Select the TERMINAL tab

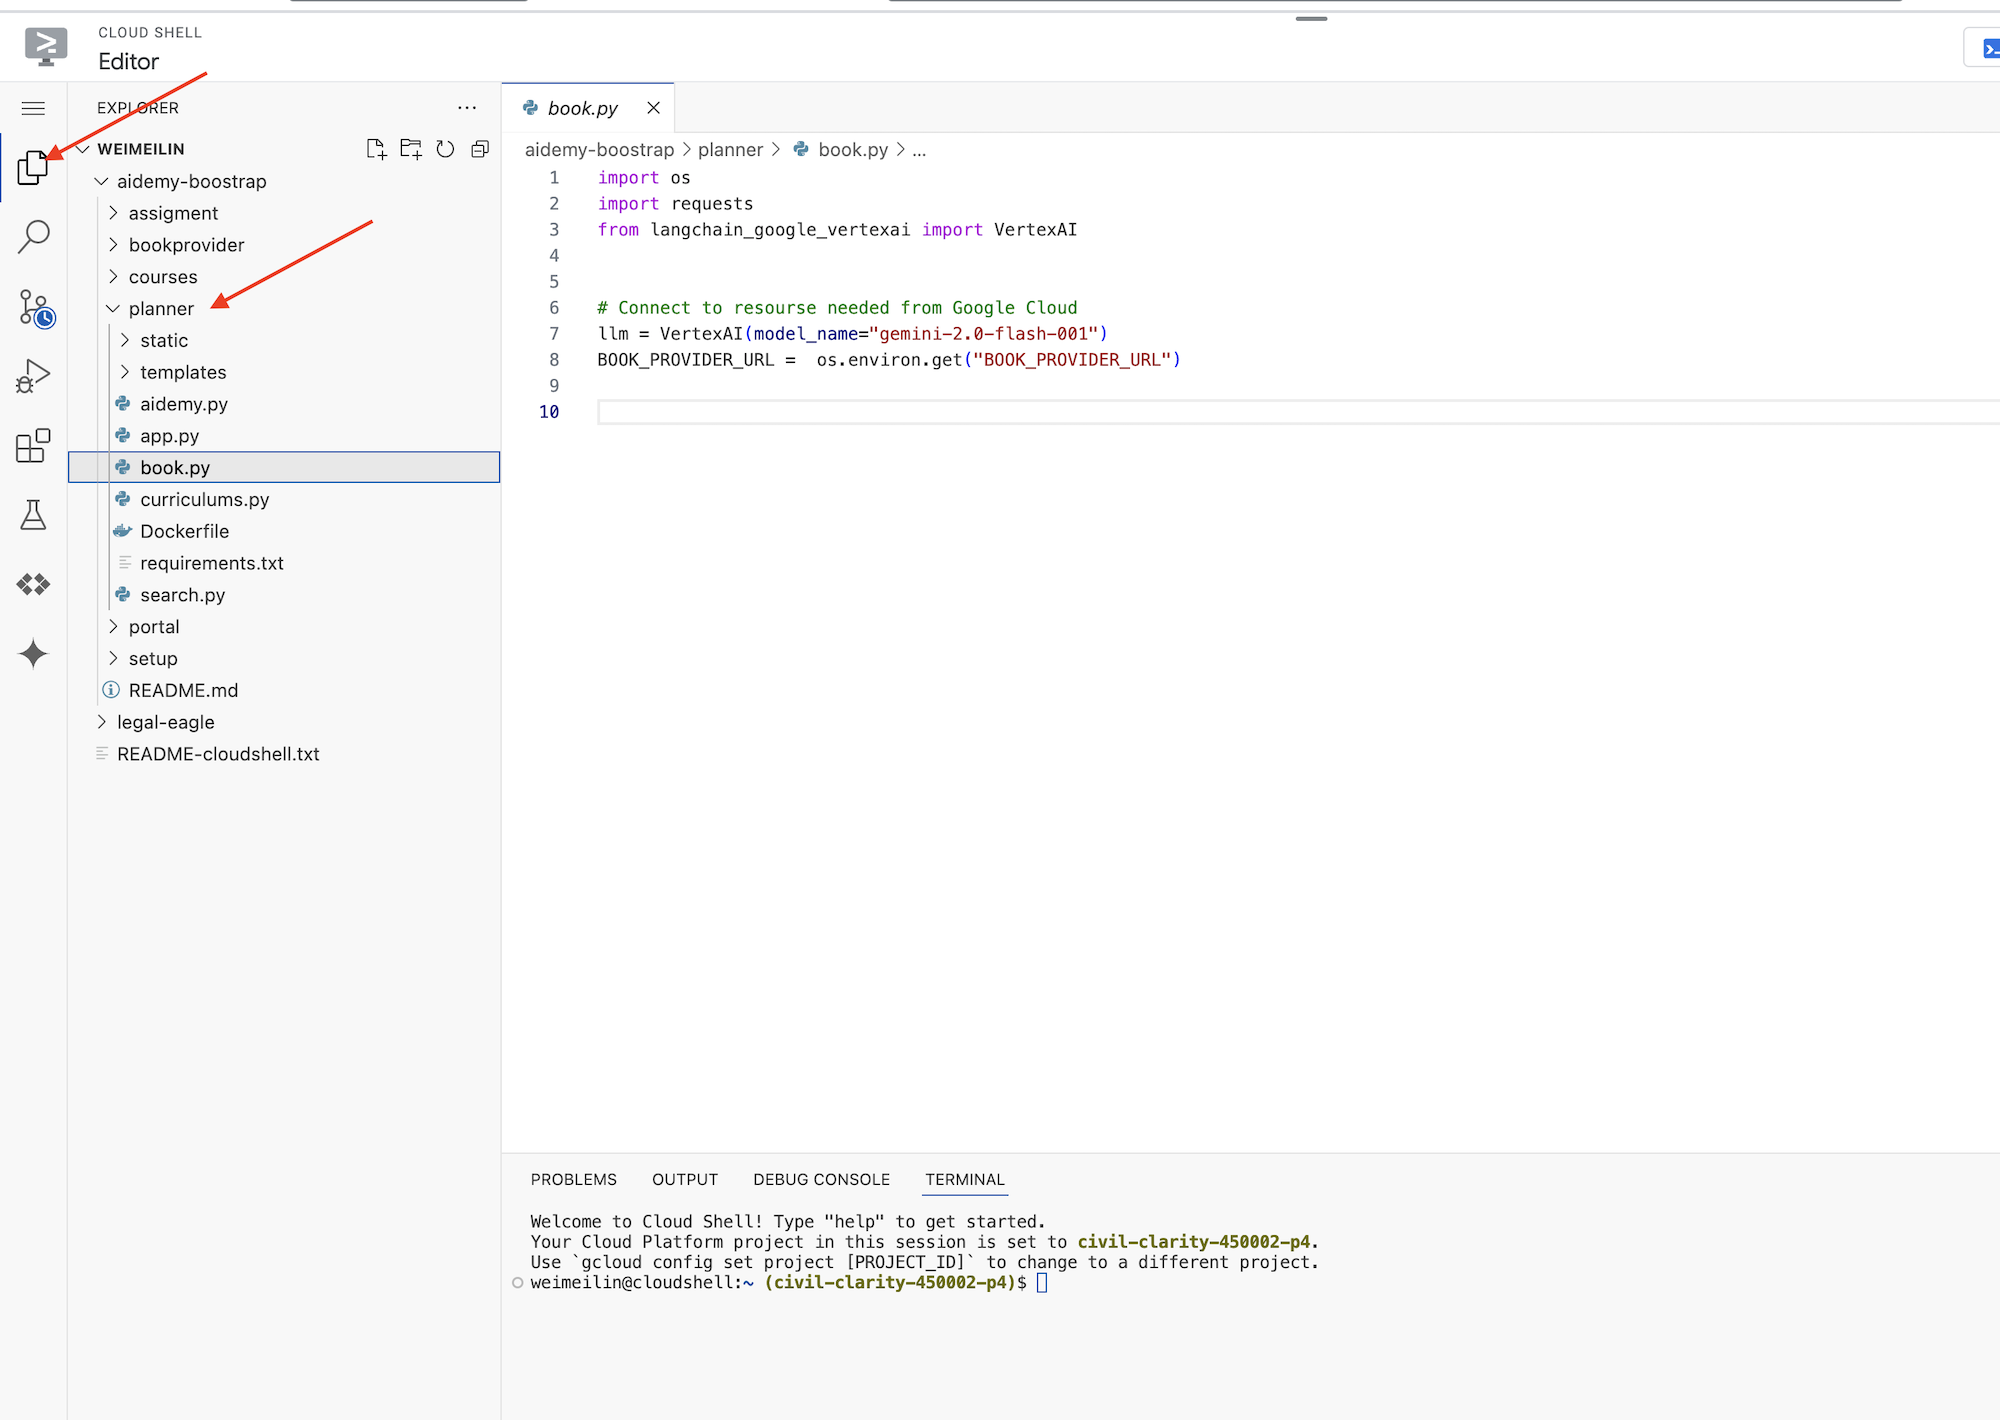click(965, 1179)
